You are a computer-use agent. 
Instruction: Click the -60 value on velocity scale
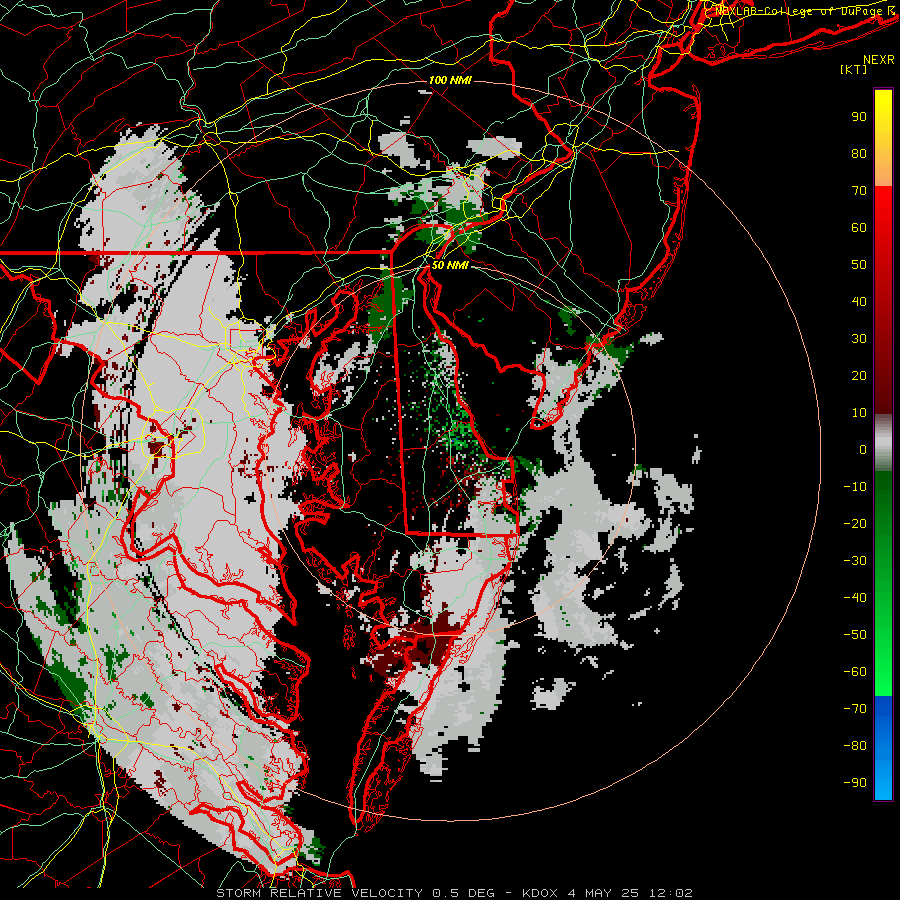coord(855,672)
